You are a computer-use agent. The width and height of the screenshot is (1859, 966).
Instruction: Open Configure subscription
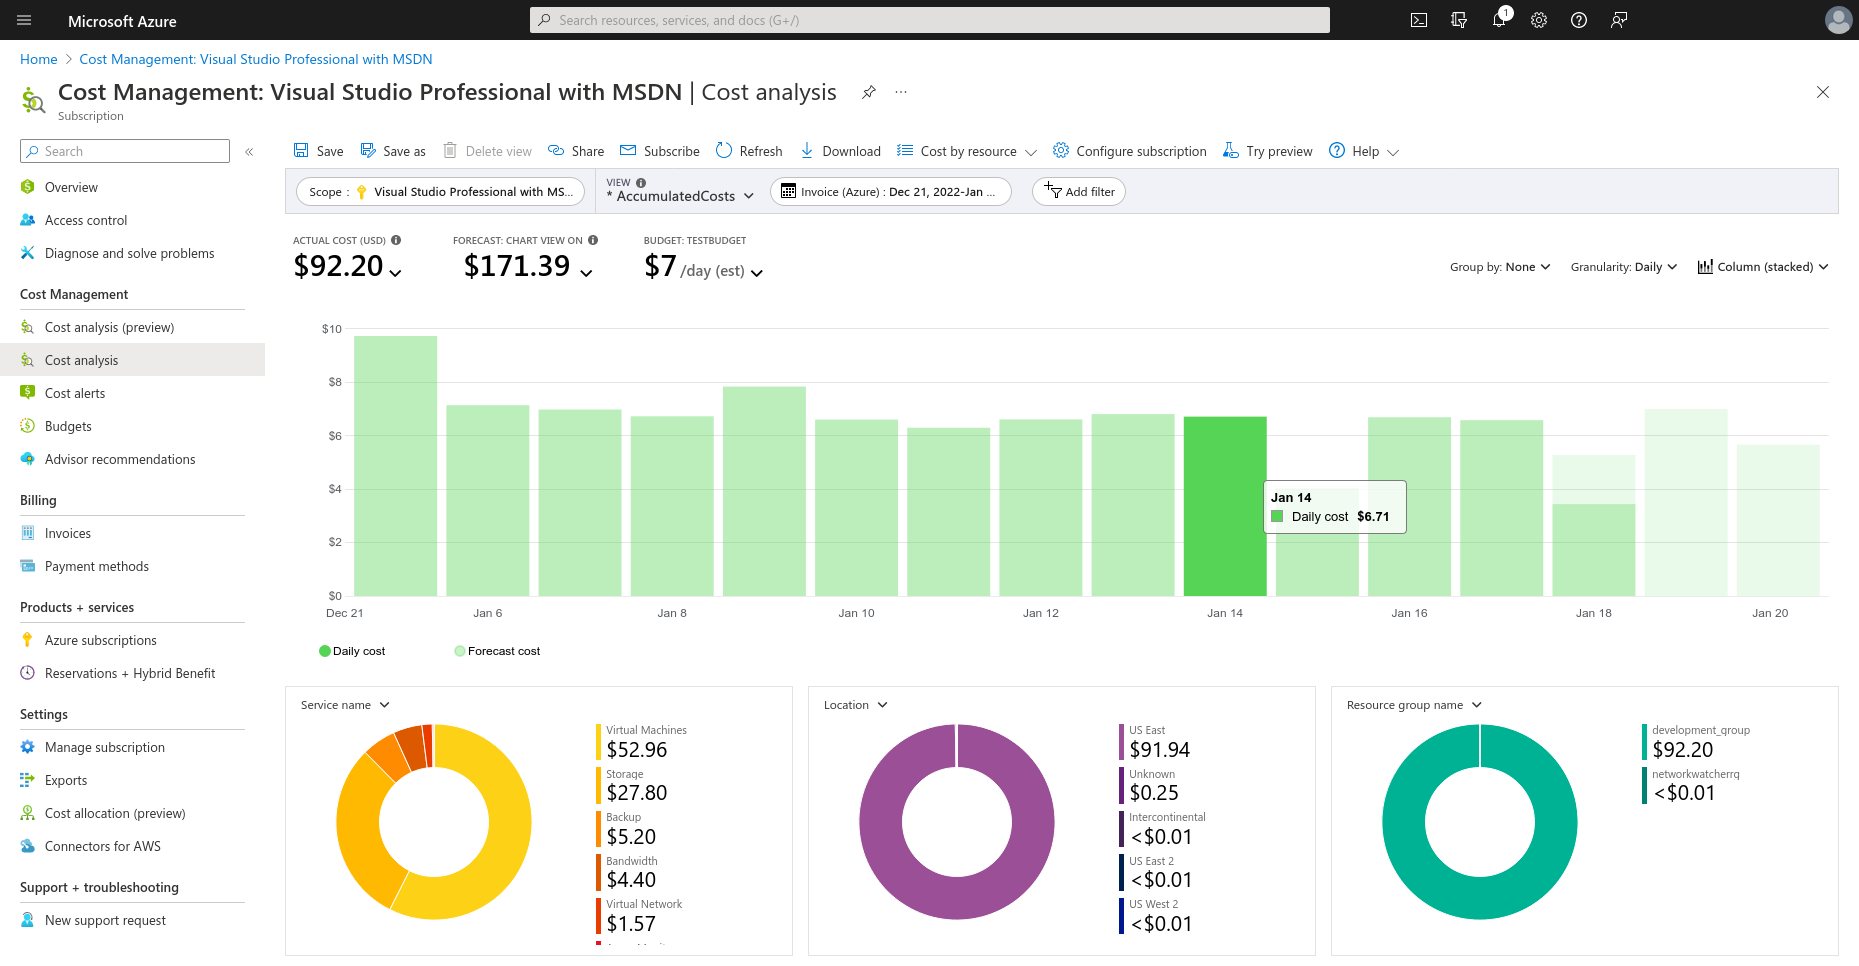click(1130, 151)
